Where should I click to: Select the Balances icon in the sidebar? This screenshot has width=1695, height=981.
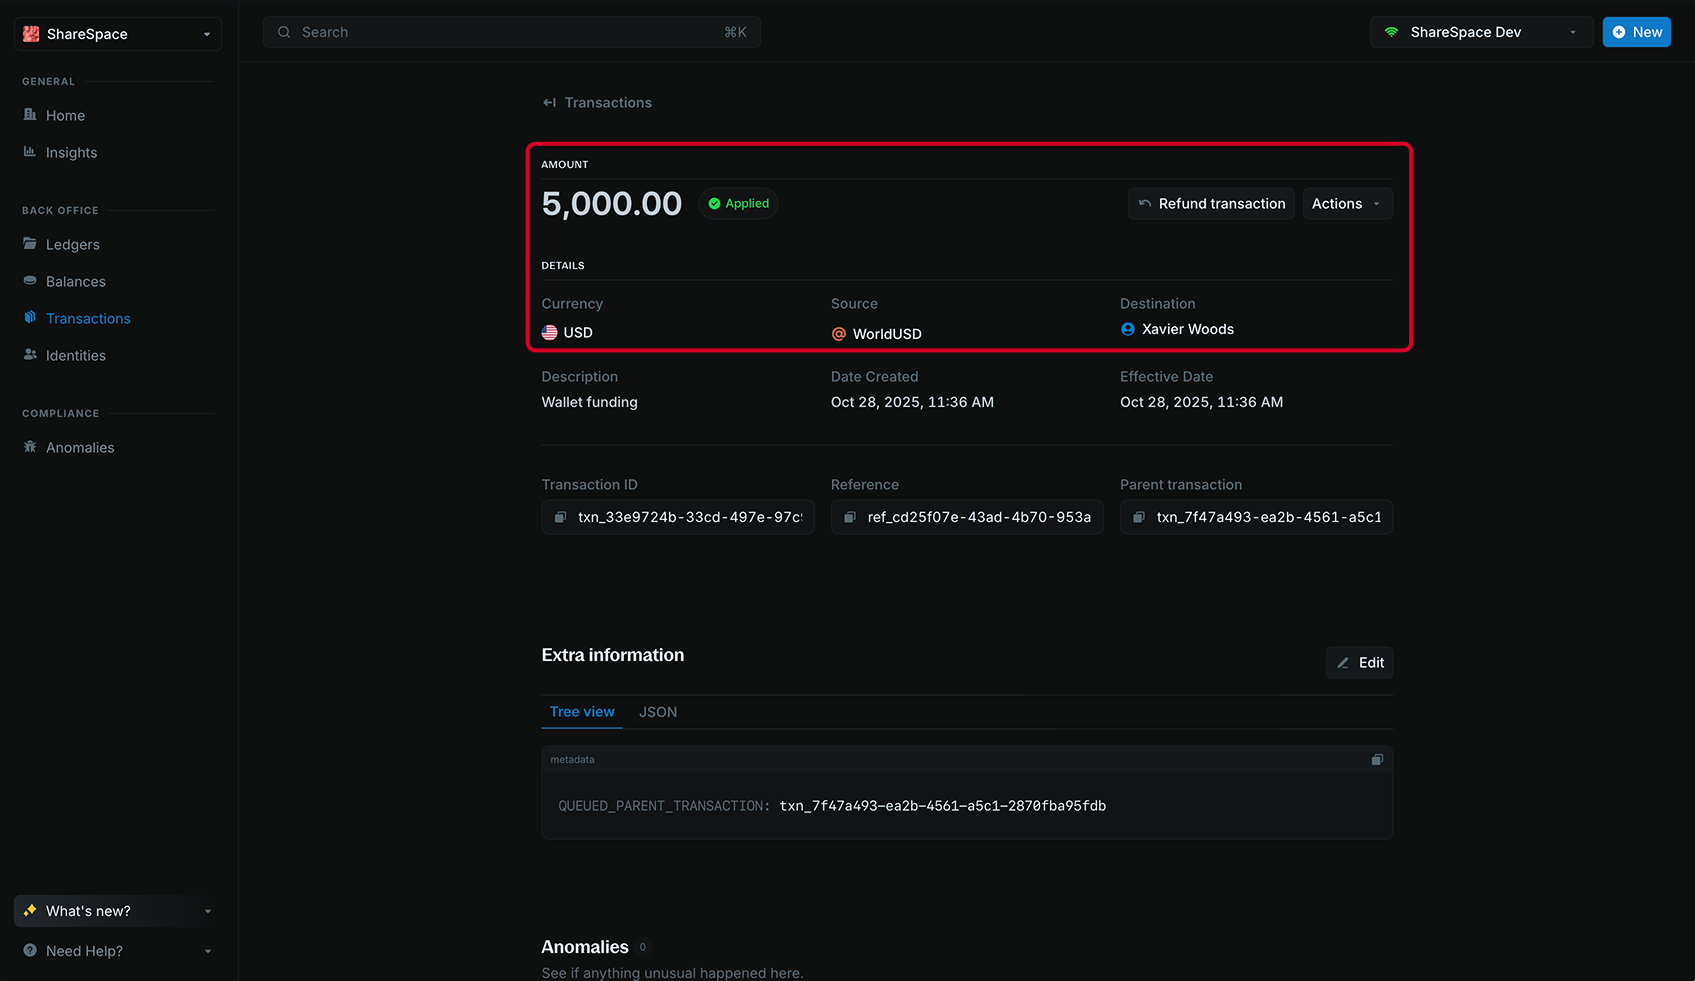(30, 281)
